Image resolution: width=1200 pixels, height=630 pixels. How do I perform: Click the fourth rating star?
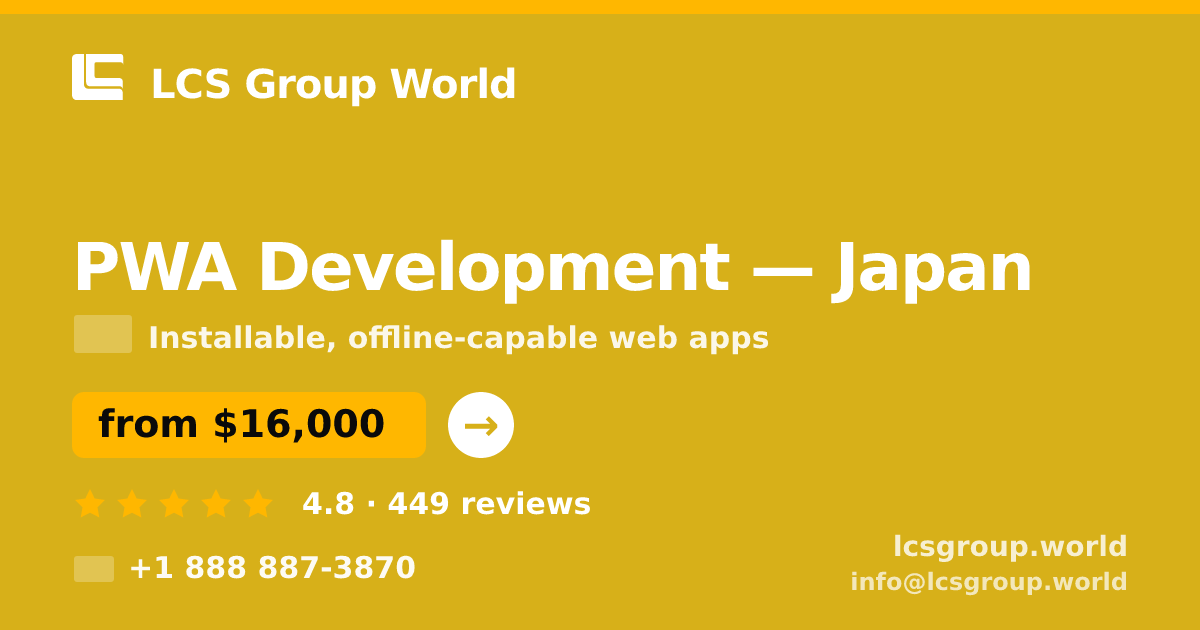point(216,504)
